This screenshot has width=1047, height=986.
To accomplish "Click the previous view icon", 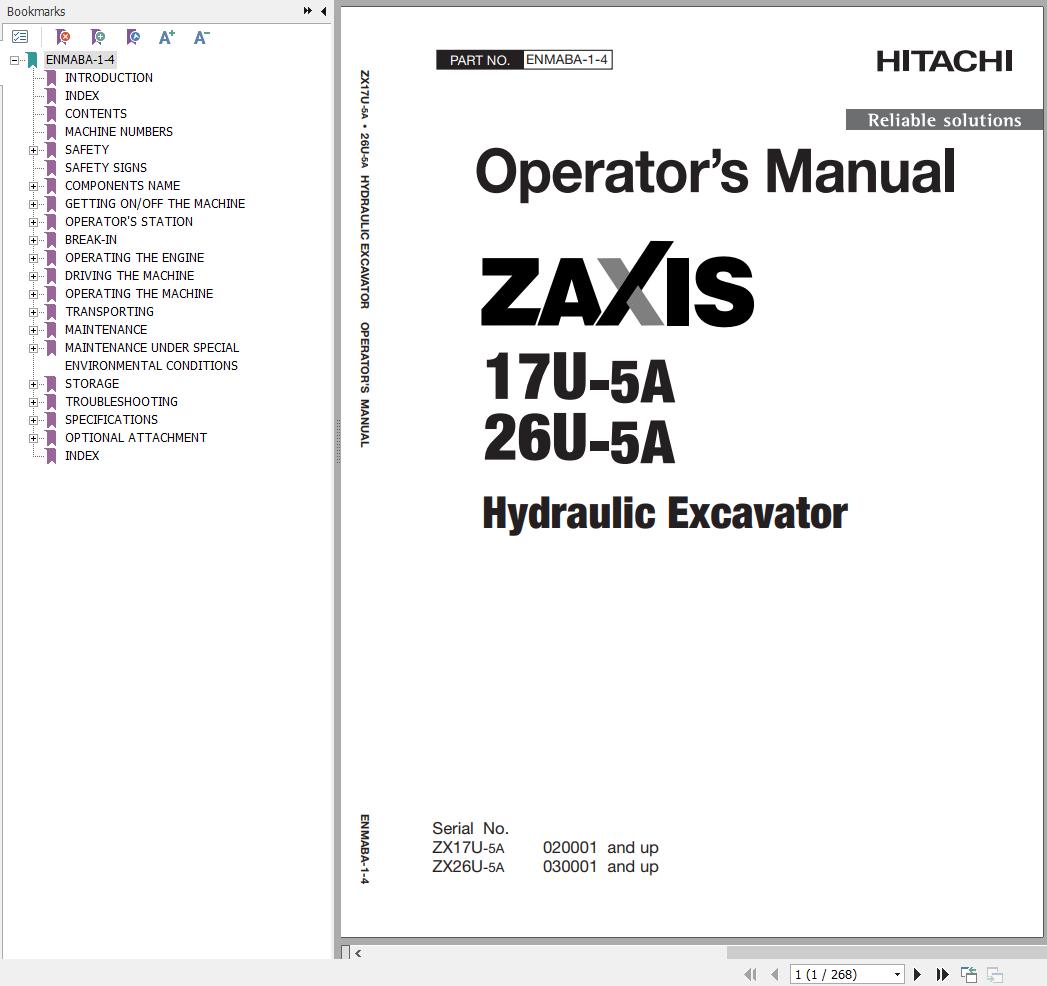I will 969,975.
